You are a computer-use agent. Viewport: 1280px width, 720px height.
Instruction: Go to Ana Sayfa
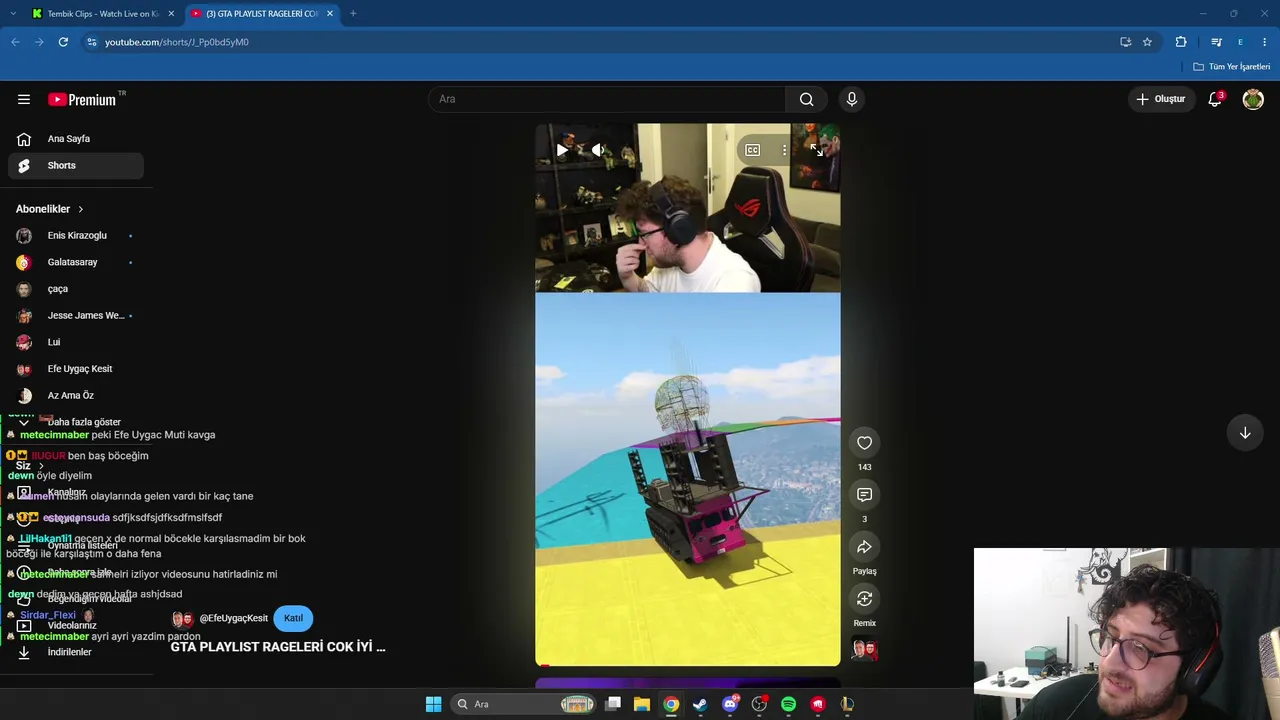(76, 139)
